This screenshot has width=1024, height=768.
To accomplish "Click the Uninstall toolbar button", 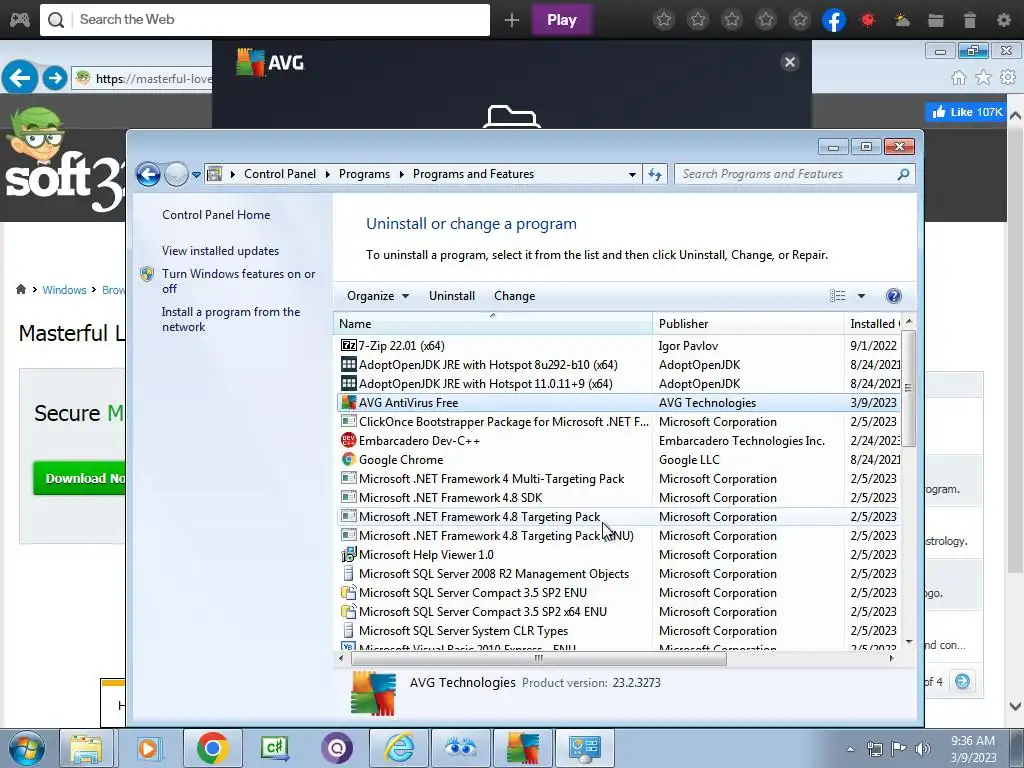I will [452, 296].
